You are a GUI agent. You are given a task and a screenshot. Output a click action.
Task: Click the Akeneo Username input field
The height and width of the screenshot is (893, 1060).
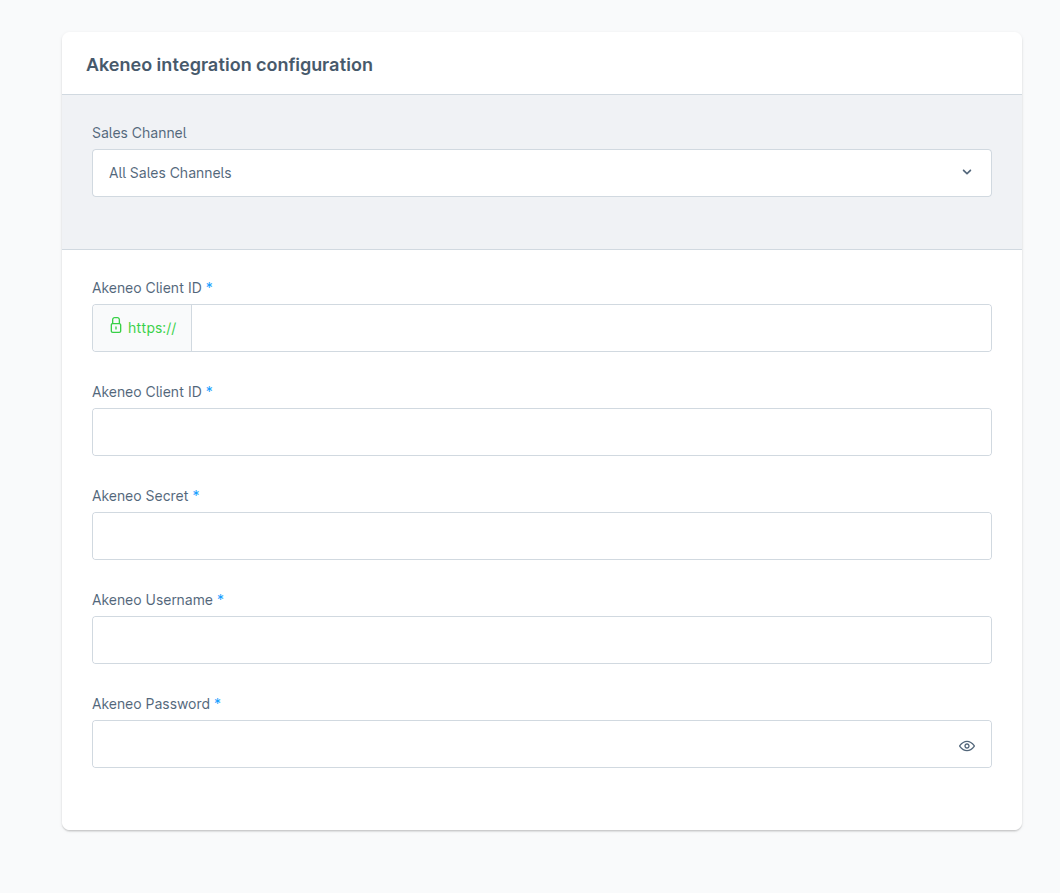[x=541, y=639]
